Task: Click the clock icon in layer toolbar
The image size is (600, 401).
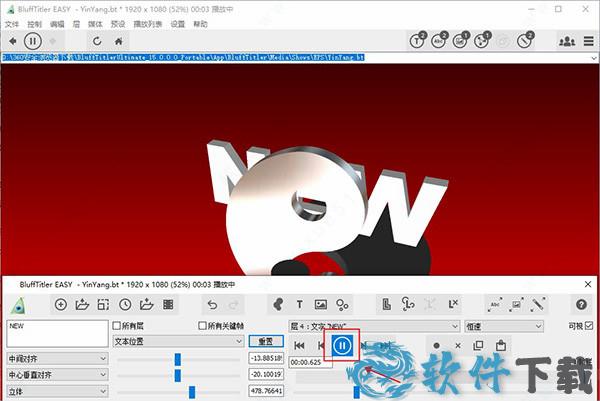Action: pos(125,304)
